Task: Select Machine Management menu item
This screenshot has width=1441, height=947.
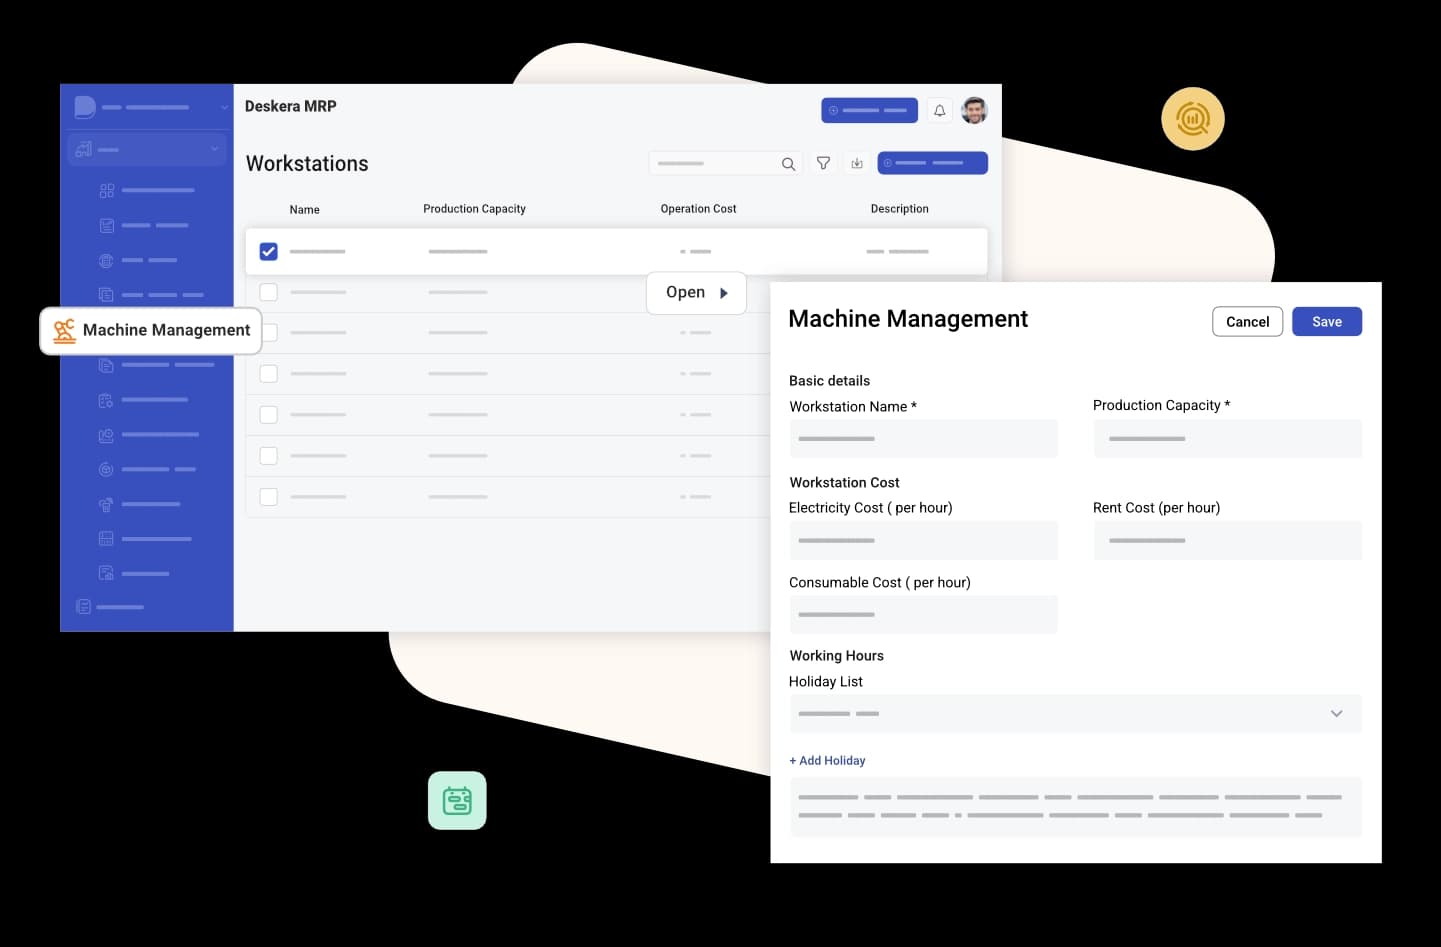Action: (166, 330)
